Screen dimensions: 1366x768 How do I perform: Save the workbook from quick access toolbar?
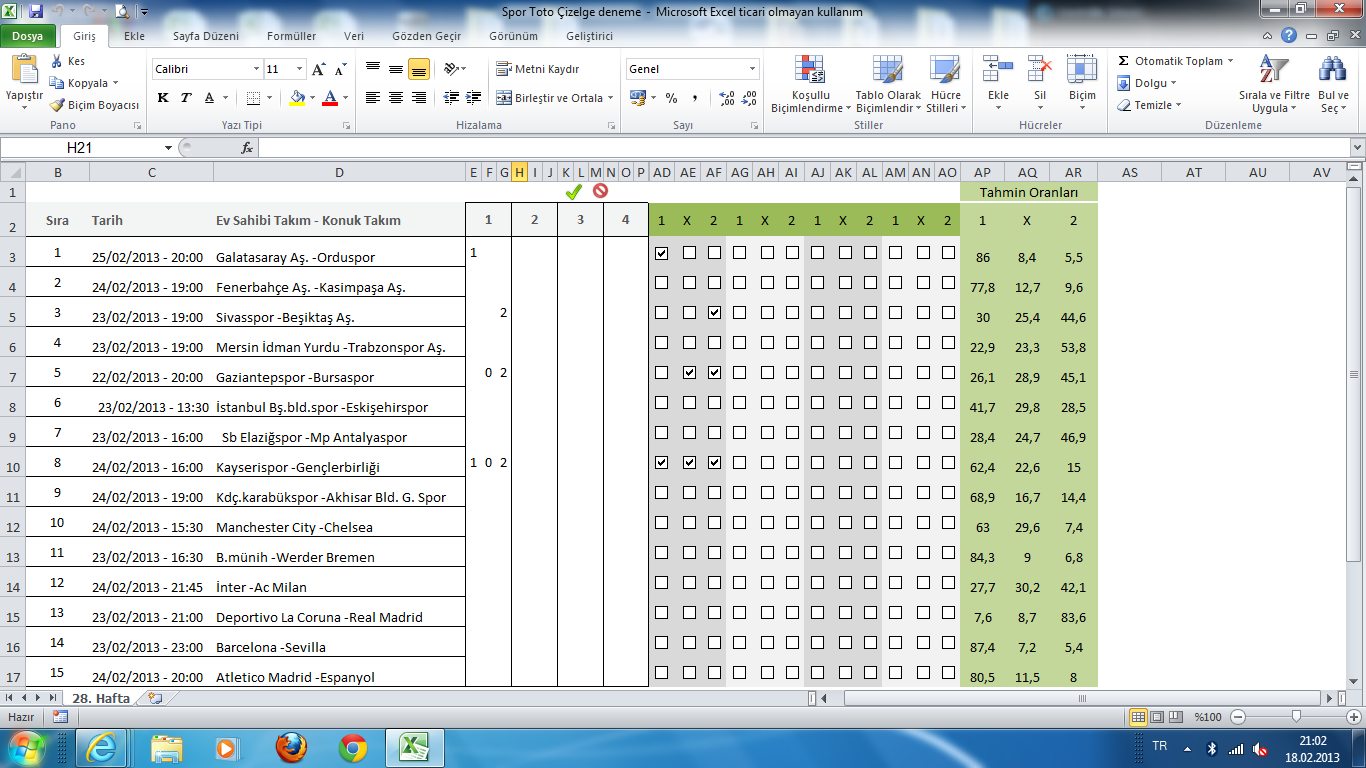tap(36, 12)
